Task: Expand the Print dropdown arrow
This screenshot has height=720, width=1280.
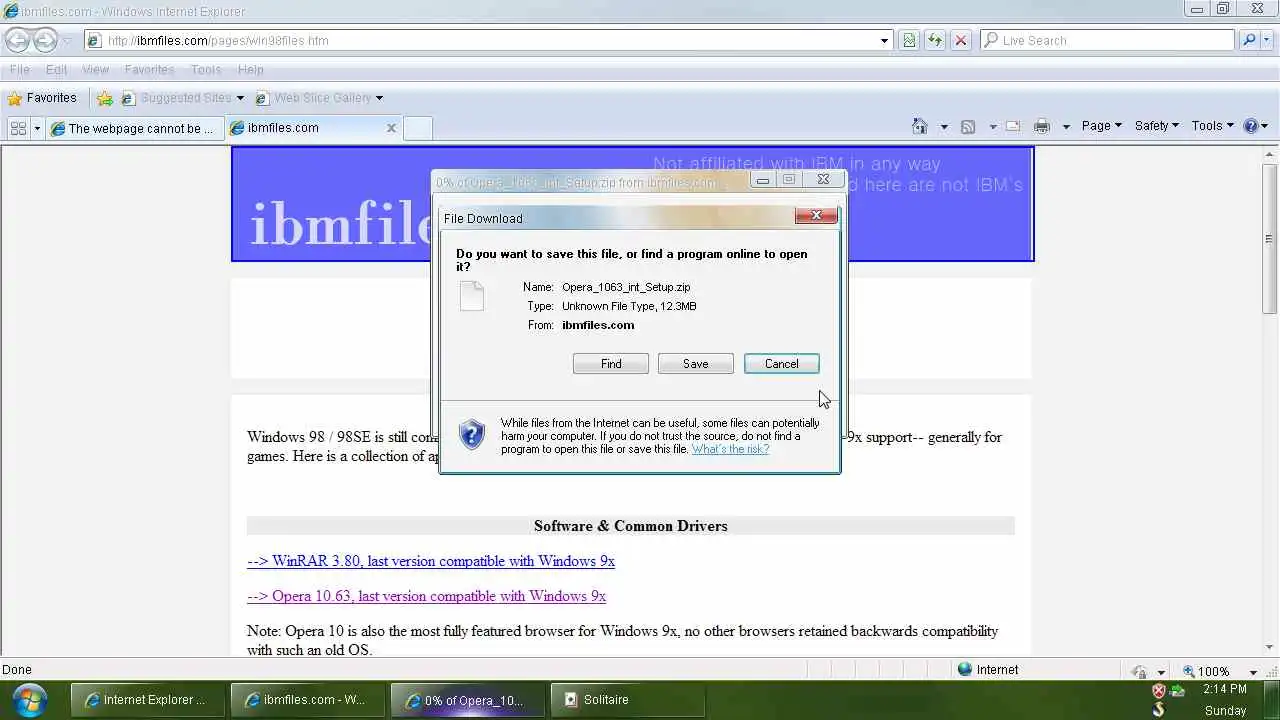Action: click(x=1066, y=127)
